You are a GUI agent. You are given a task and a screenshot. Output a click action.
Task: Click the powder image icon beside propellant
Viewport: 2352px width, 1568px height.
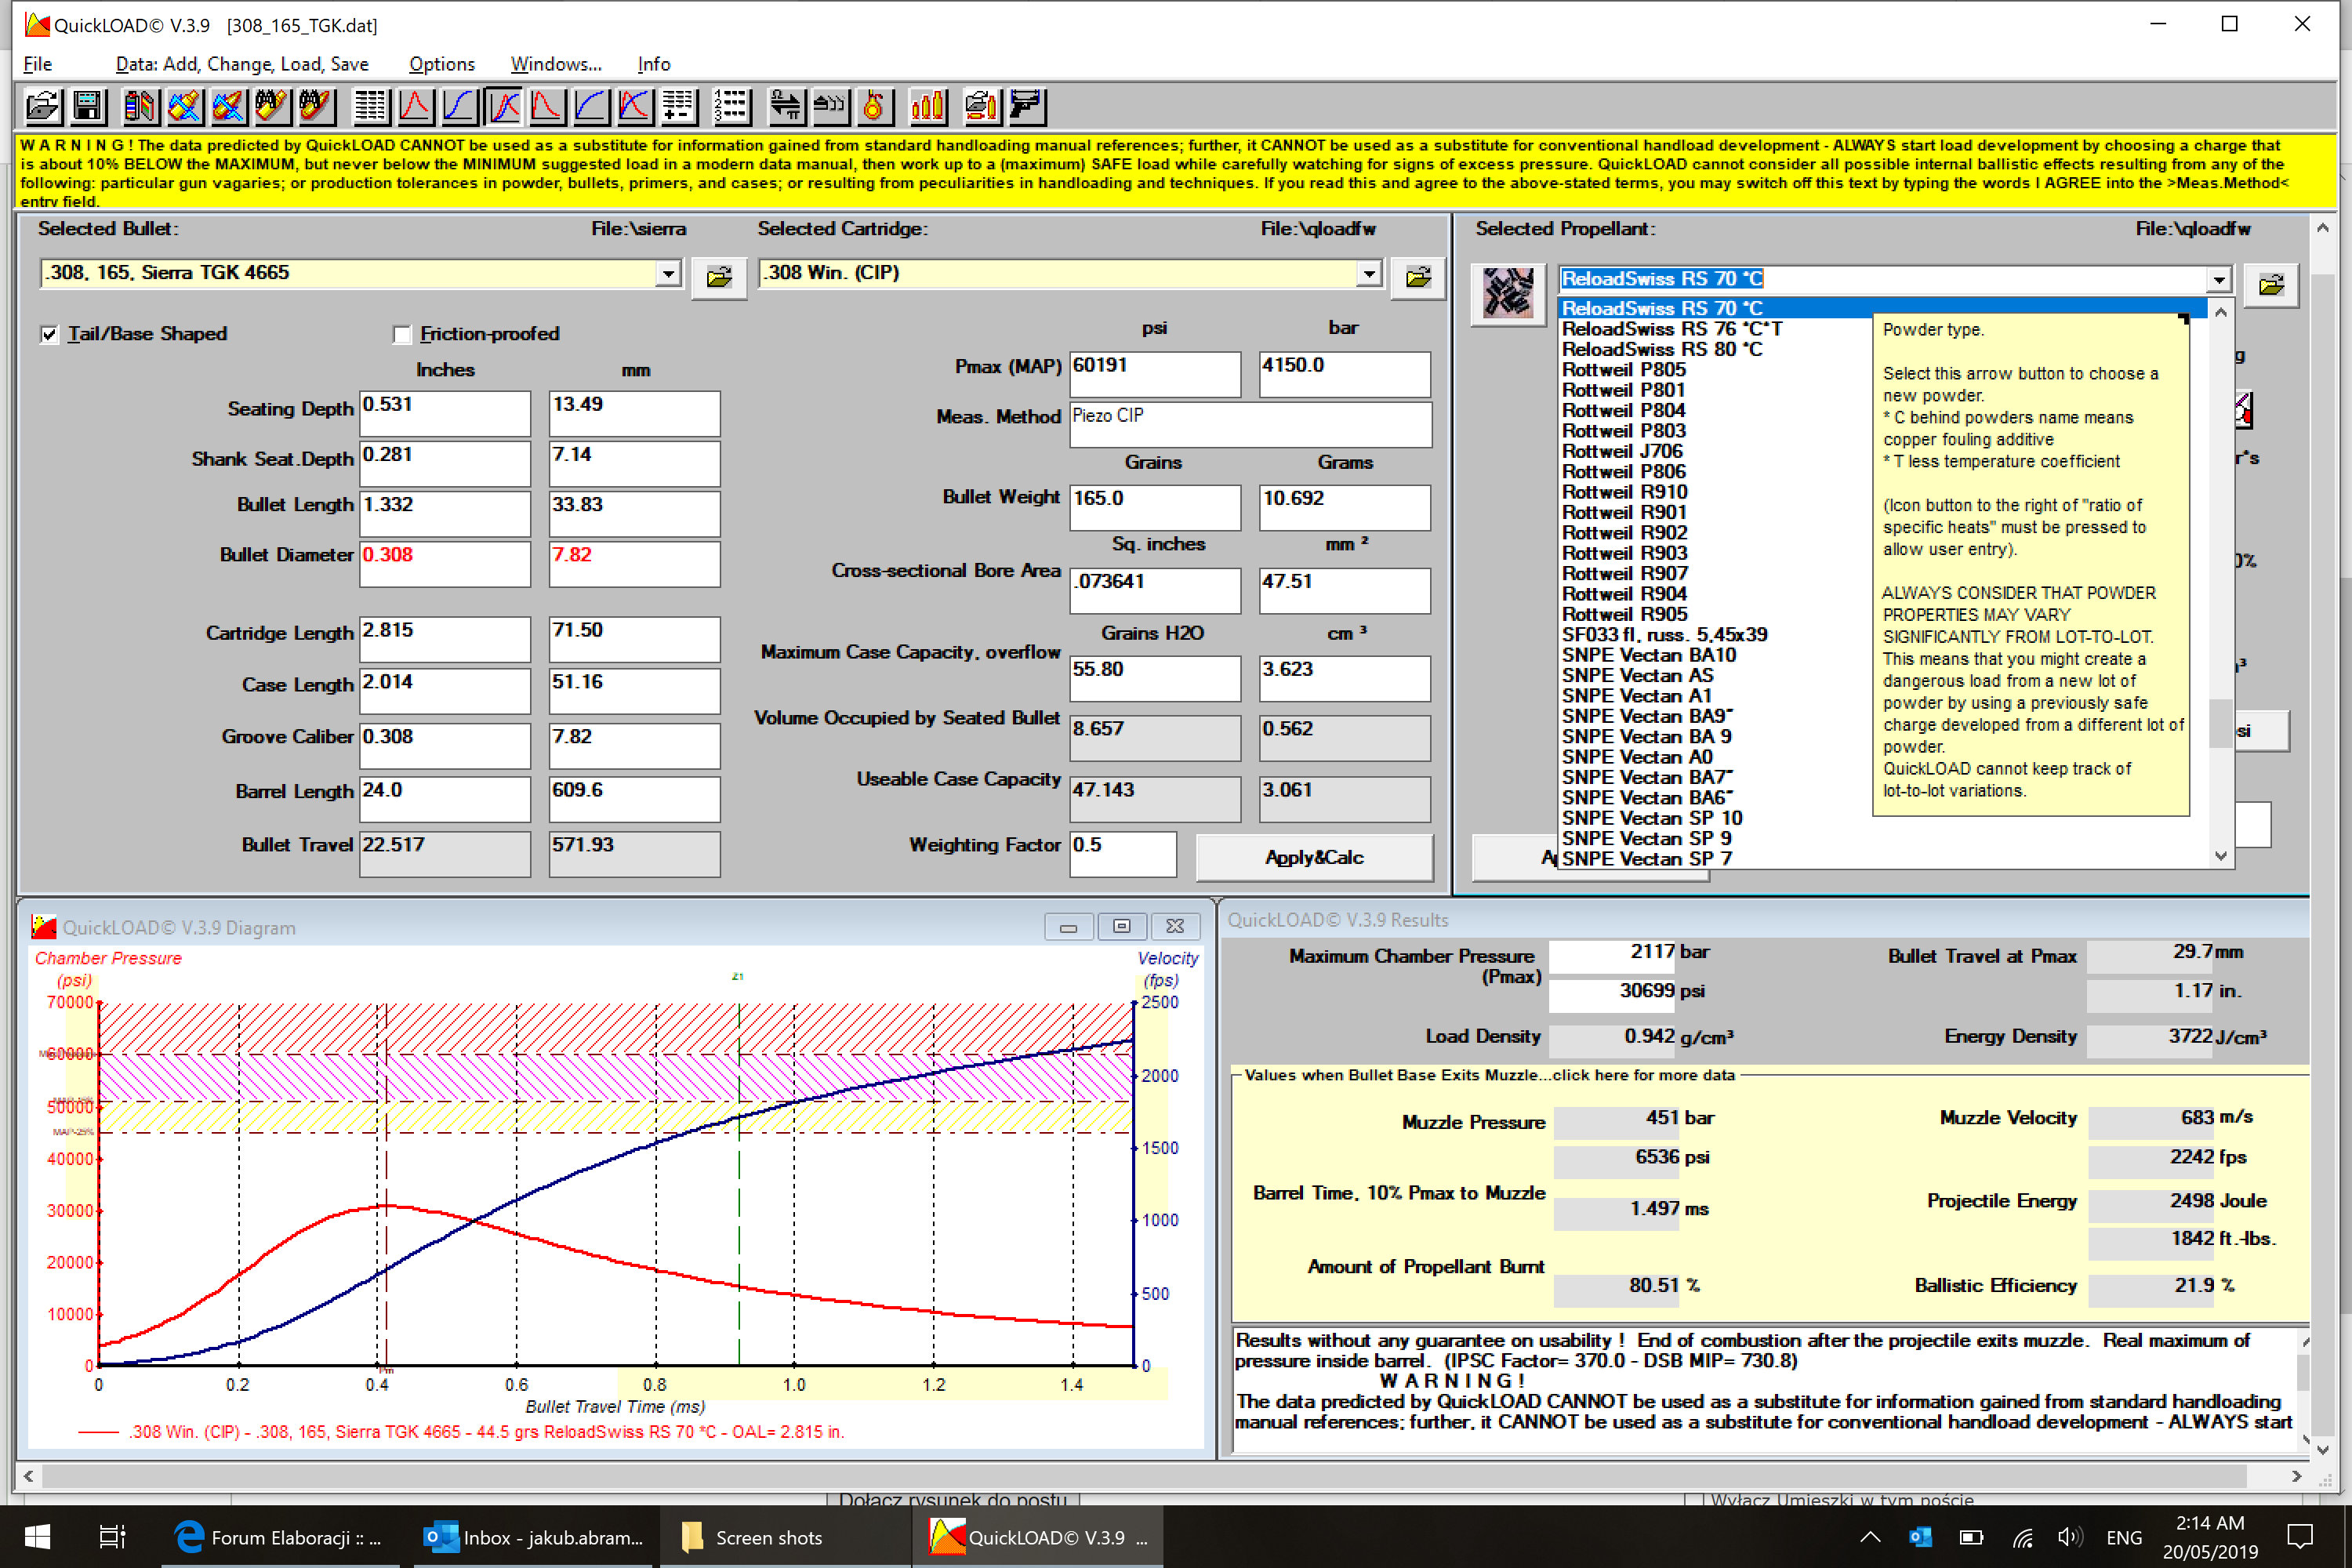click(1507, 293)
